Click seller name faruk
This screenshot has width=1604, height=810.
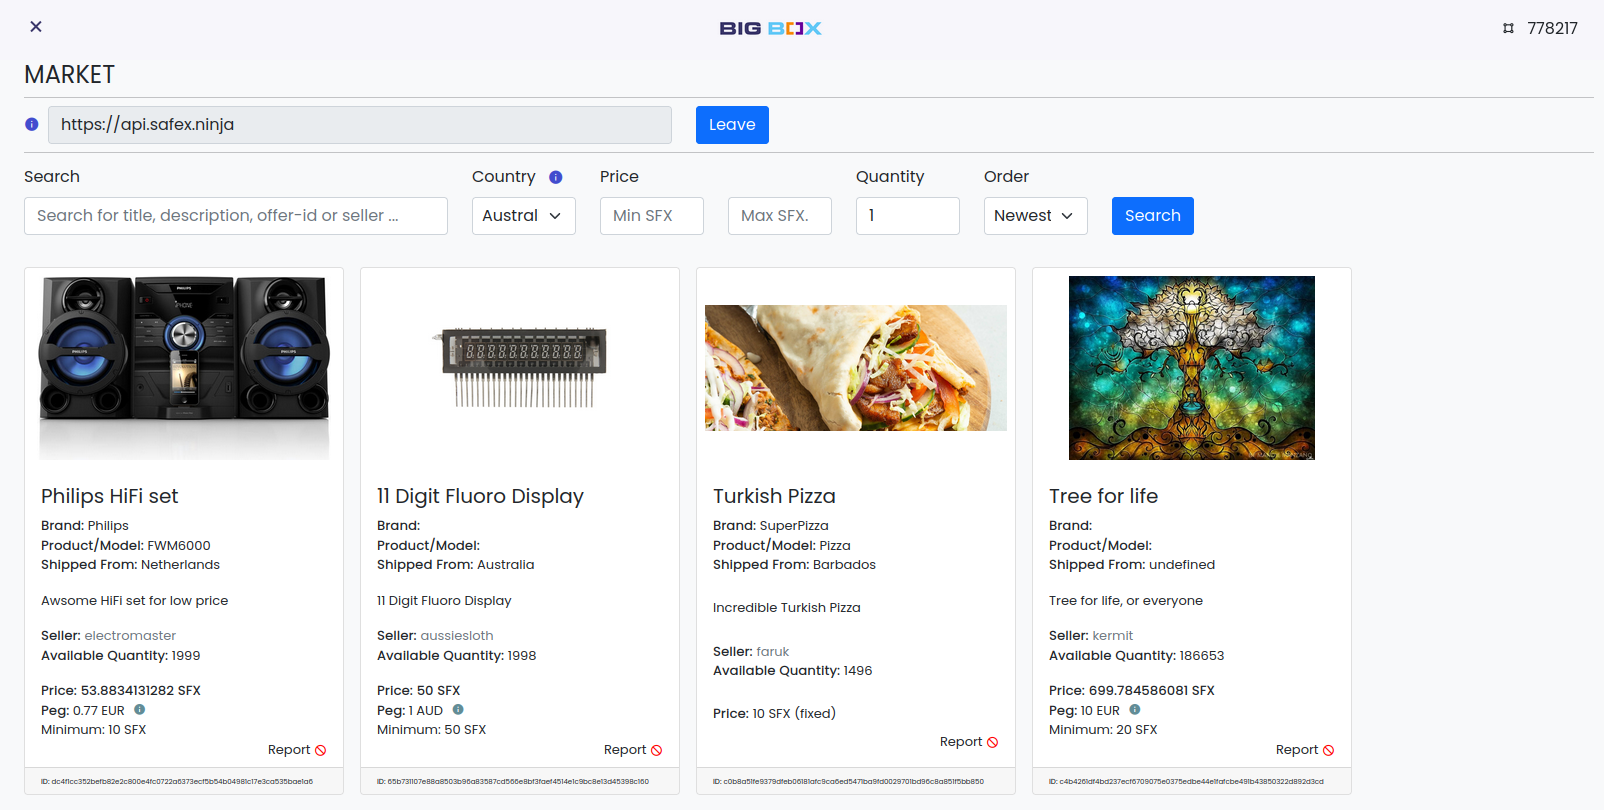tap(773, 652)
